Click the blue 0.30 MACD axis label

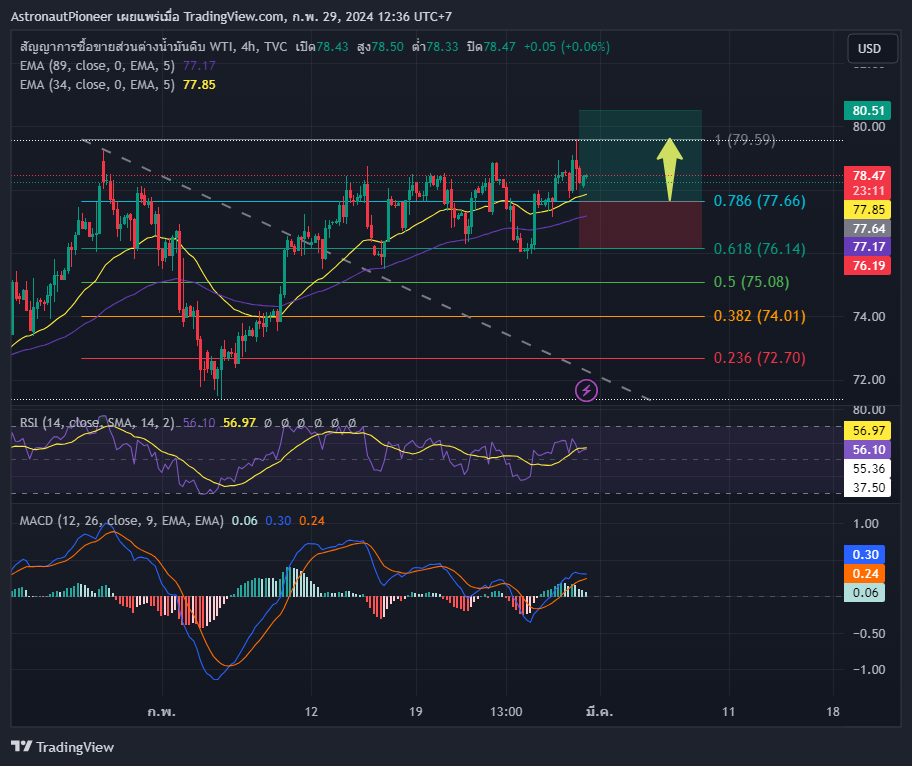[865, 554]
